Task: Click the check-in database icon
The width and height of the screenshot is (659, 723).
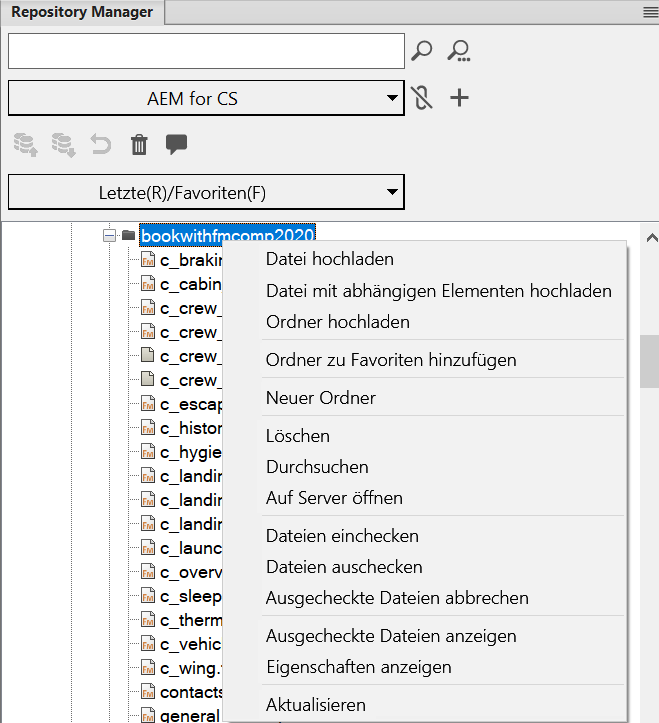Action: [x=25, y=145]
